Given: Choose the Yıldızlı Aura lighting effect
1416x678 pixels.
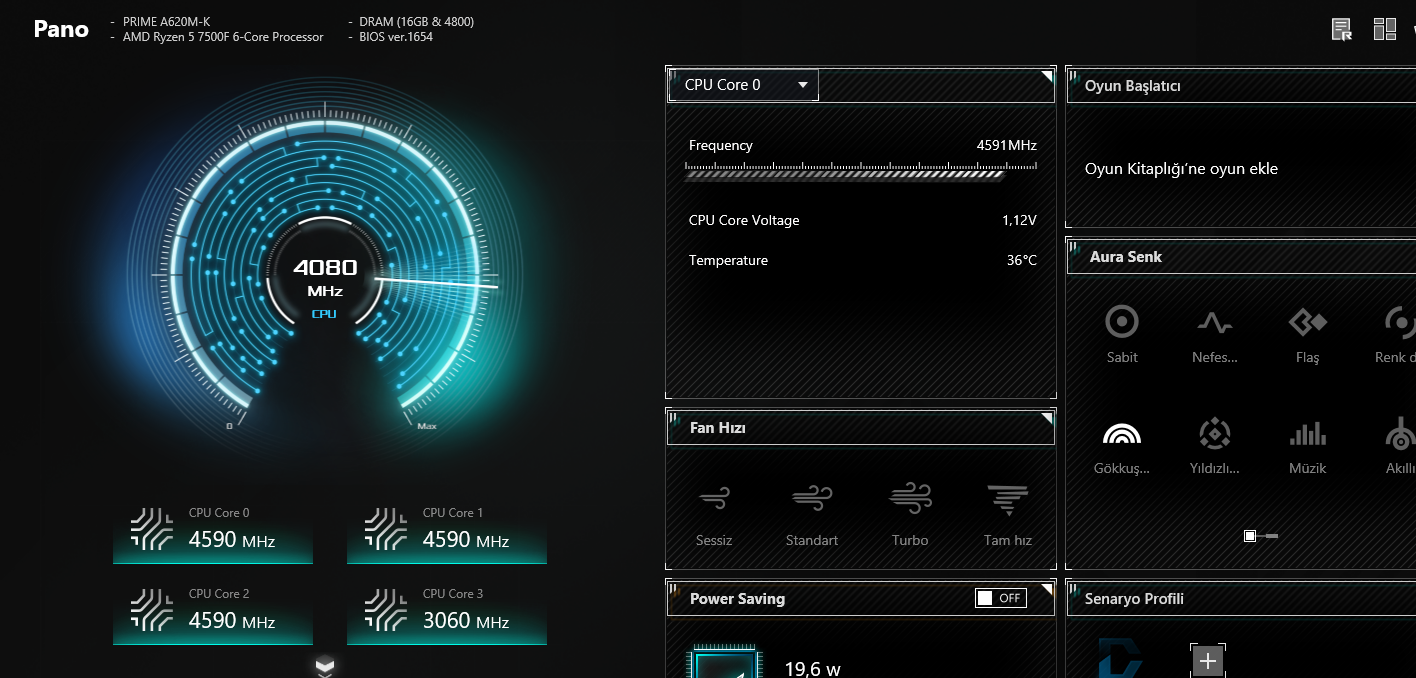Looking at the screenshot, I should (x=1215, y=447).
